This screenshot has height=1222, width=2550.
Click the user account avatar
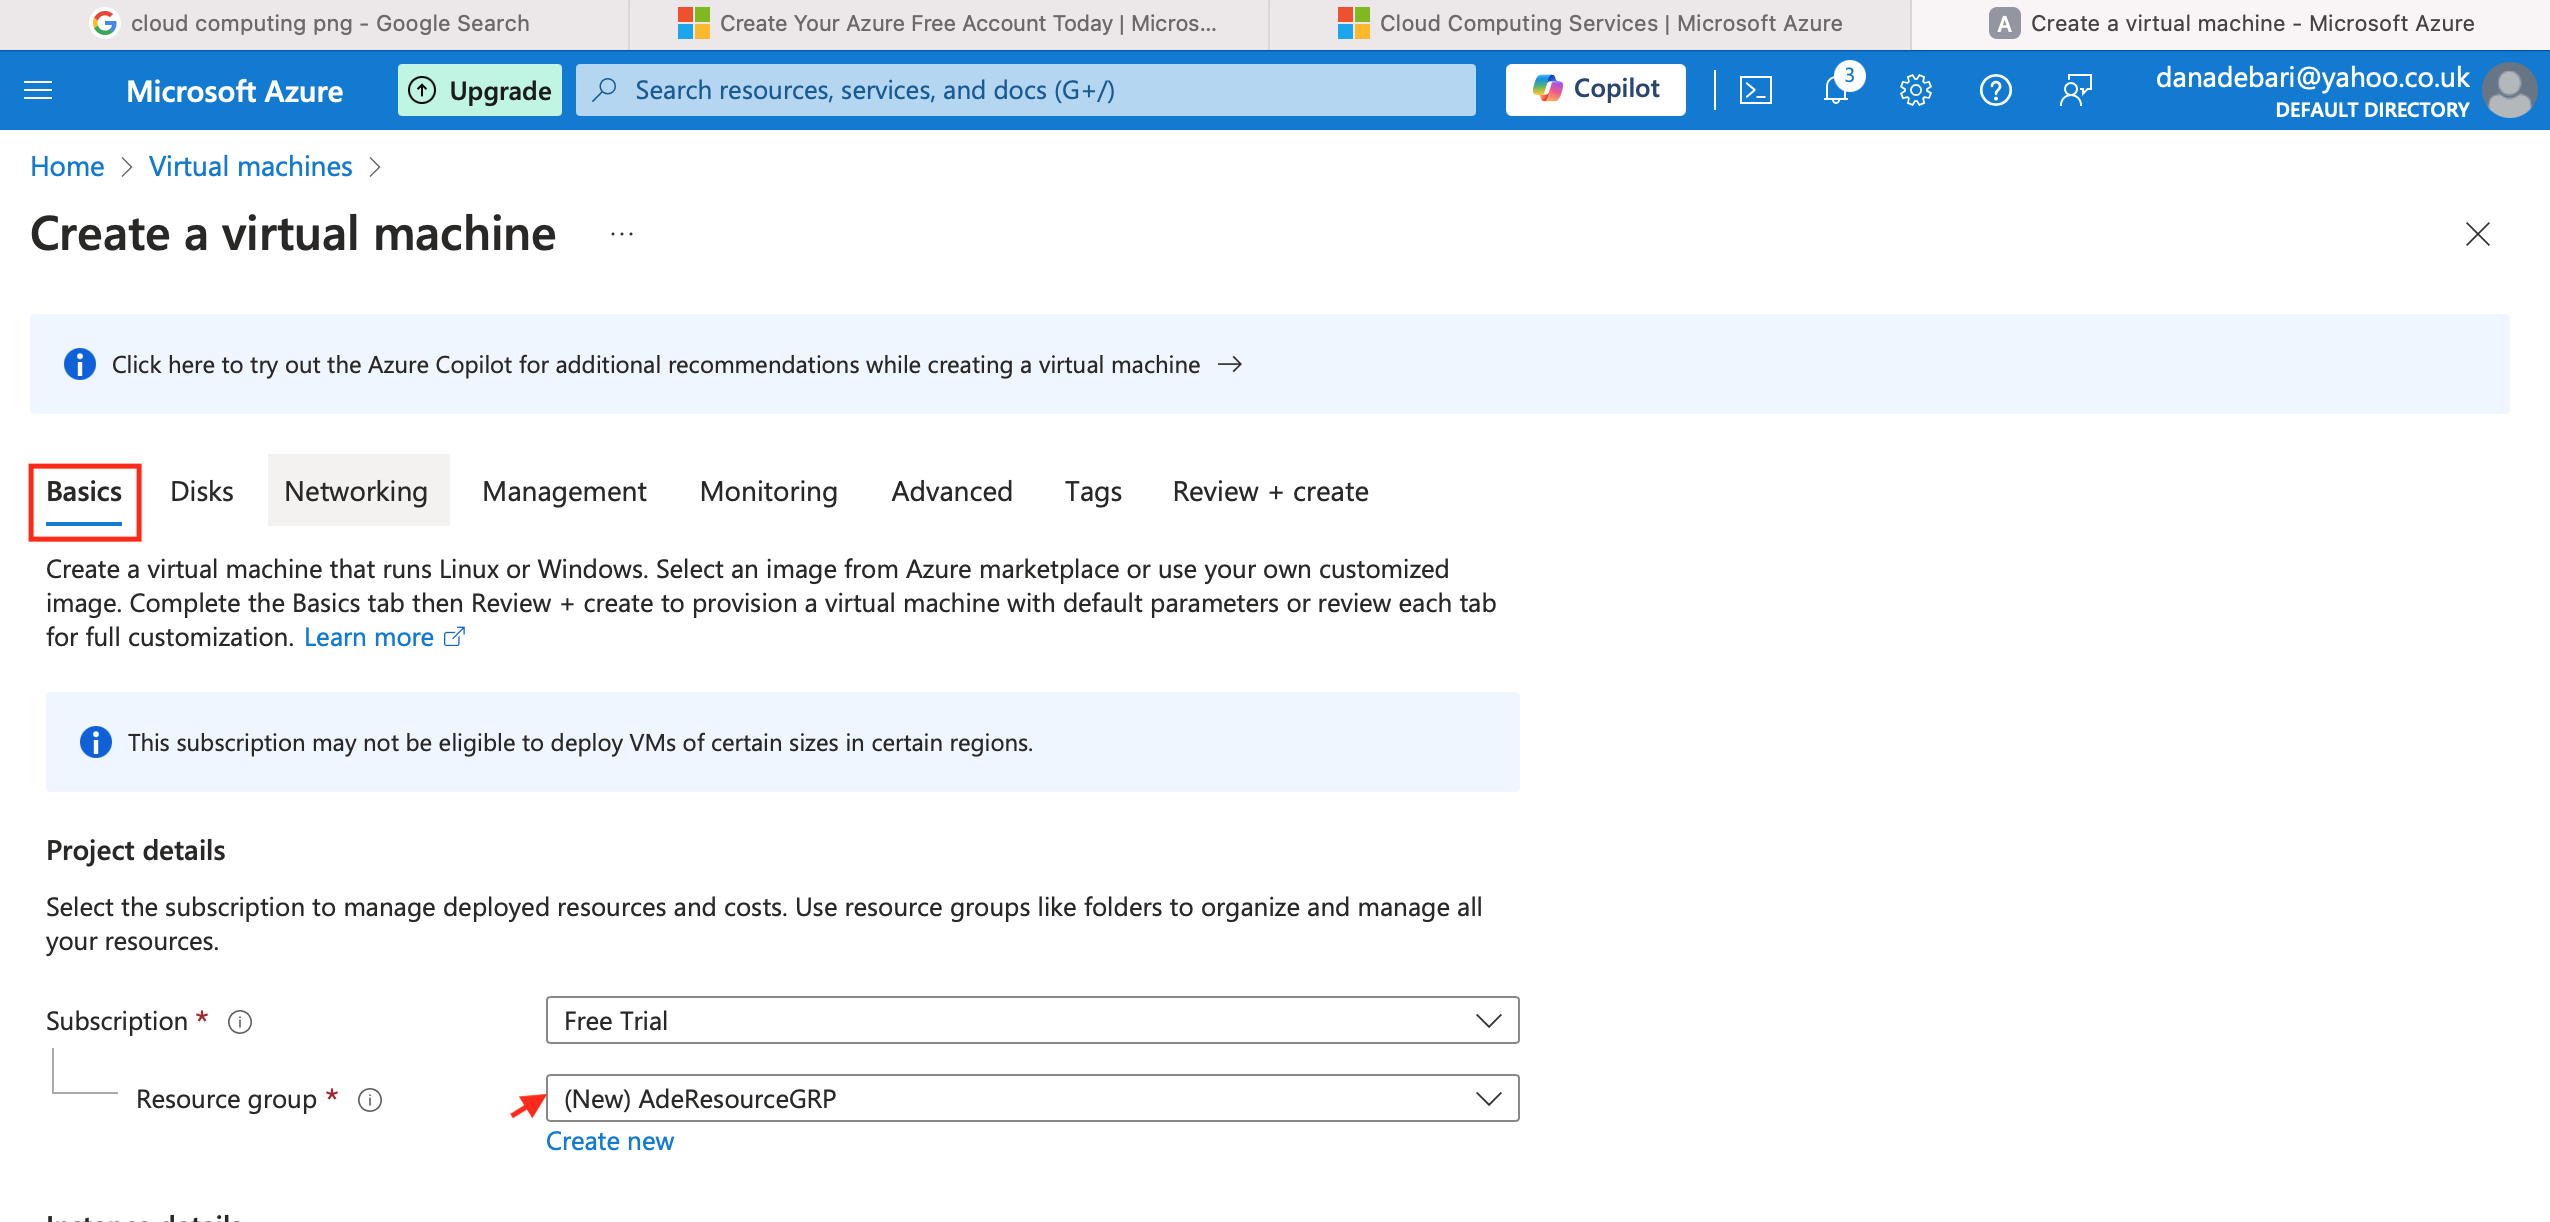(2508, 91)
